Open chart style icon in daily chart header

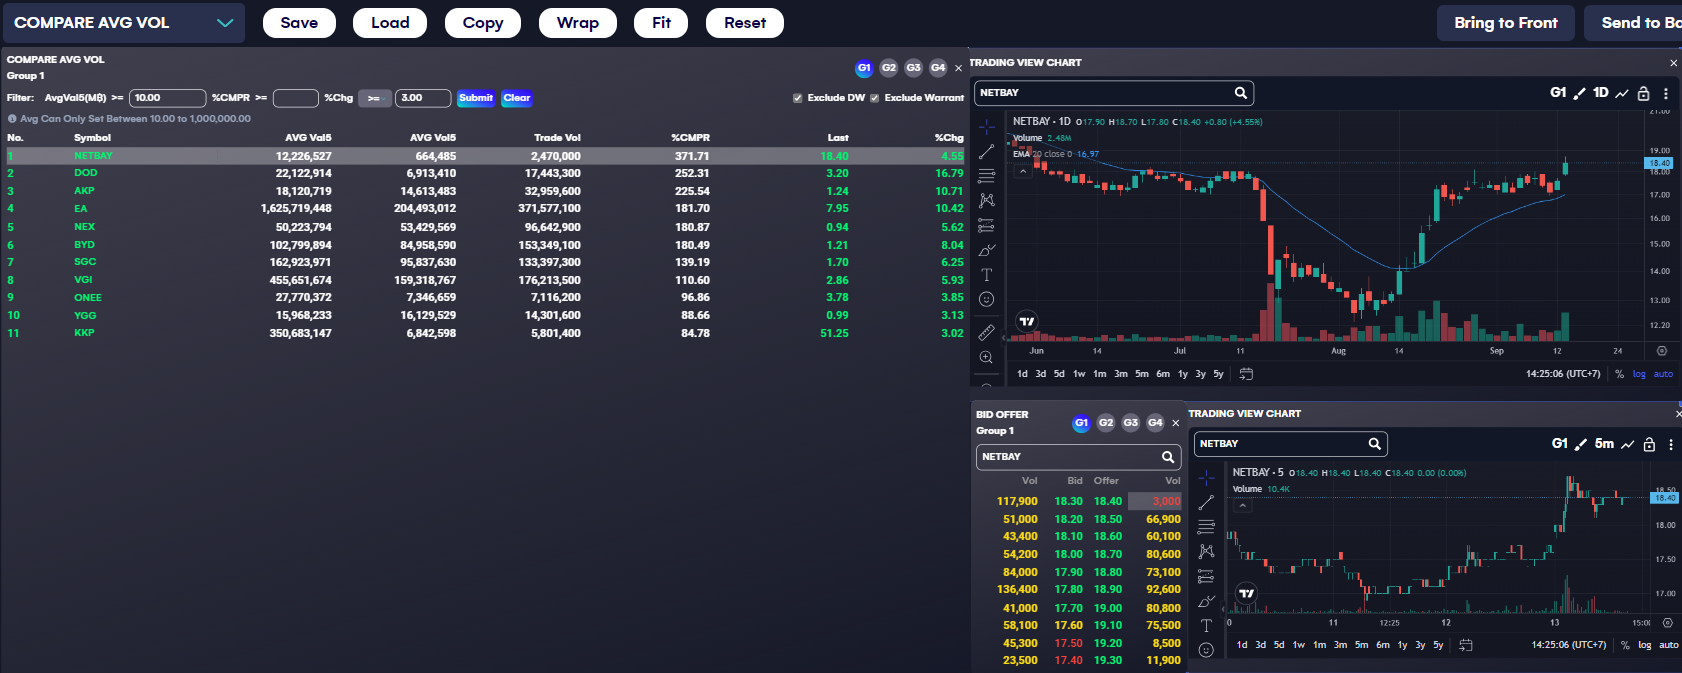(1622, 93)
